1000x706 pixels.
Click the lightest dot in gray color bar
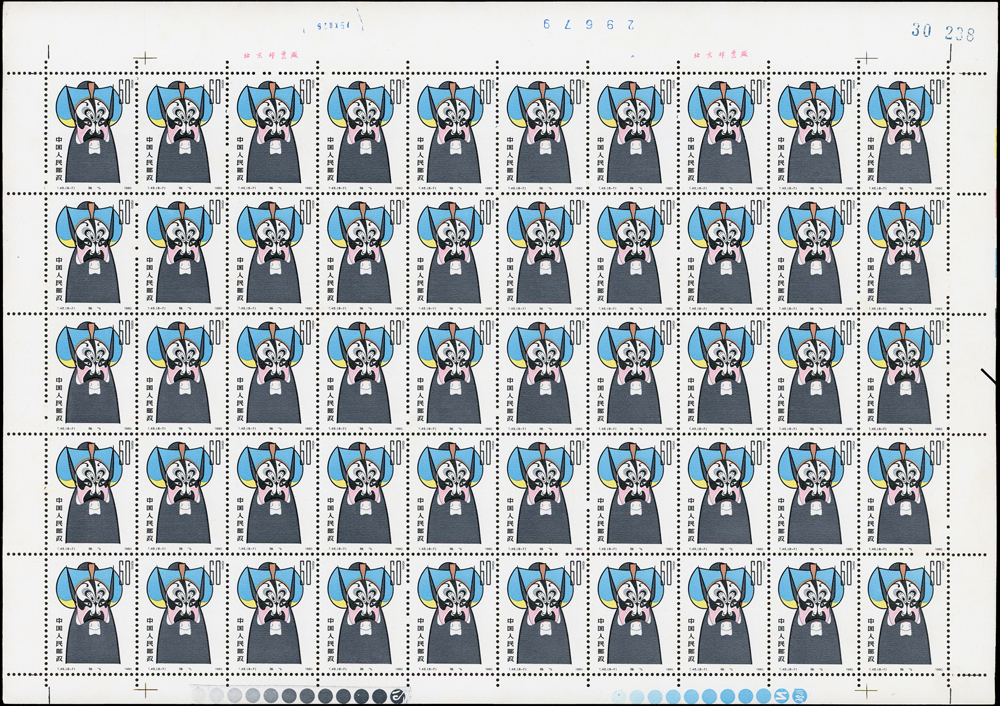click(198, 693)
